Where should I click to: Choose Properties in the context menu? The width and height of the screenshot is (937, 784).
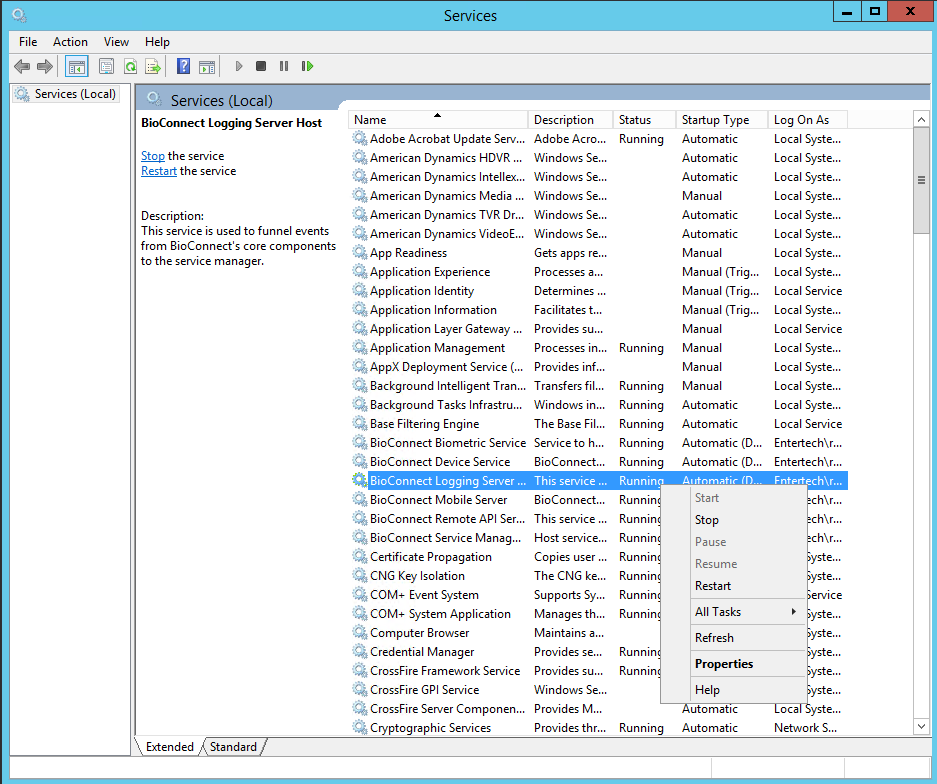tap(734, 664)
